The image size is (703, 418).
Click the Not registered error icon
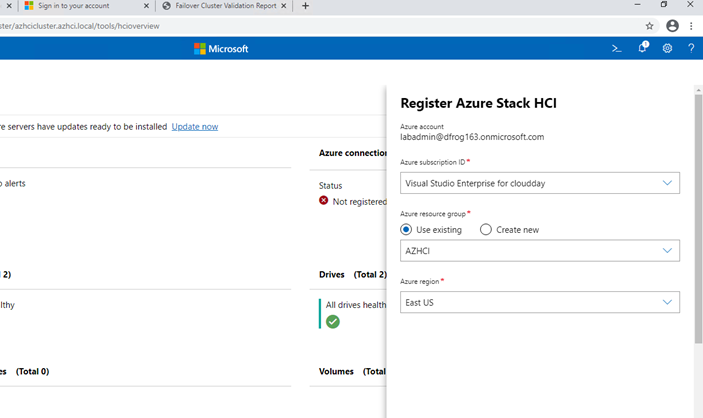click(x=323, y=200)
